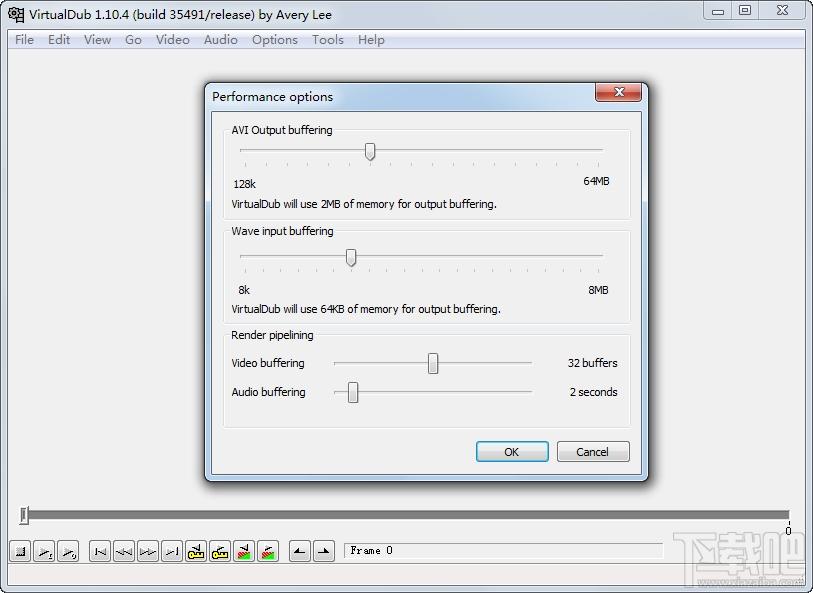Open the Go menu
The width and height of the screenshot is (813, 593).
[133, 40]
